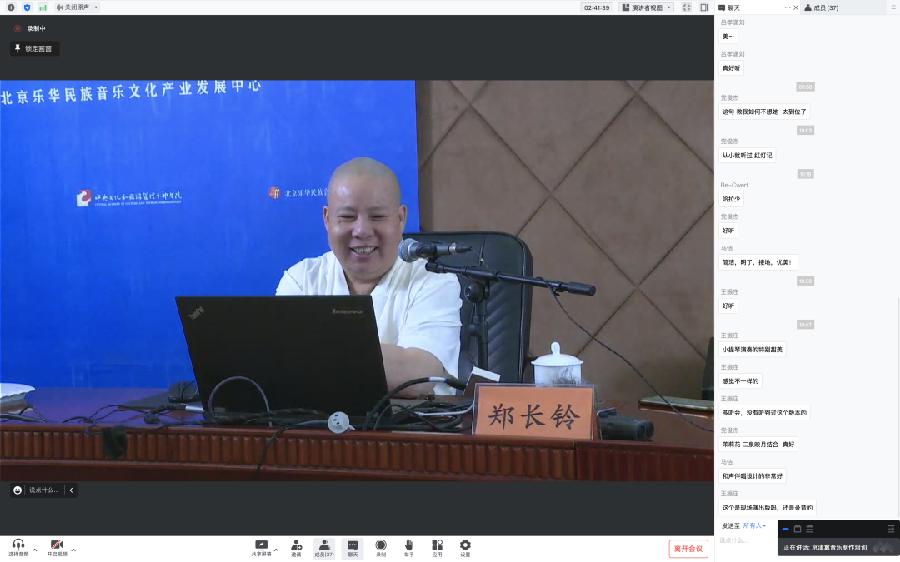
Task: Click the menu icon at speaking popup's right
Action: click(x=891, y=529)
